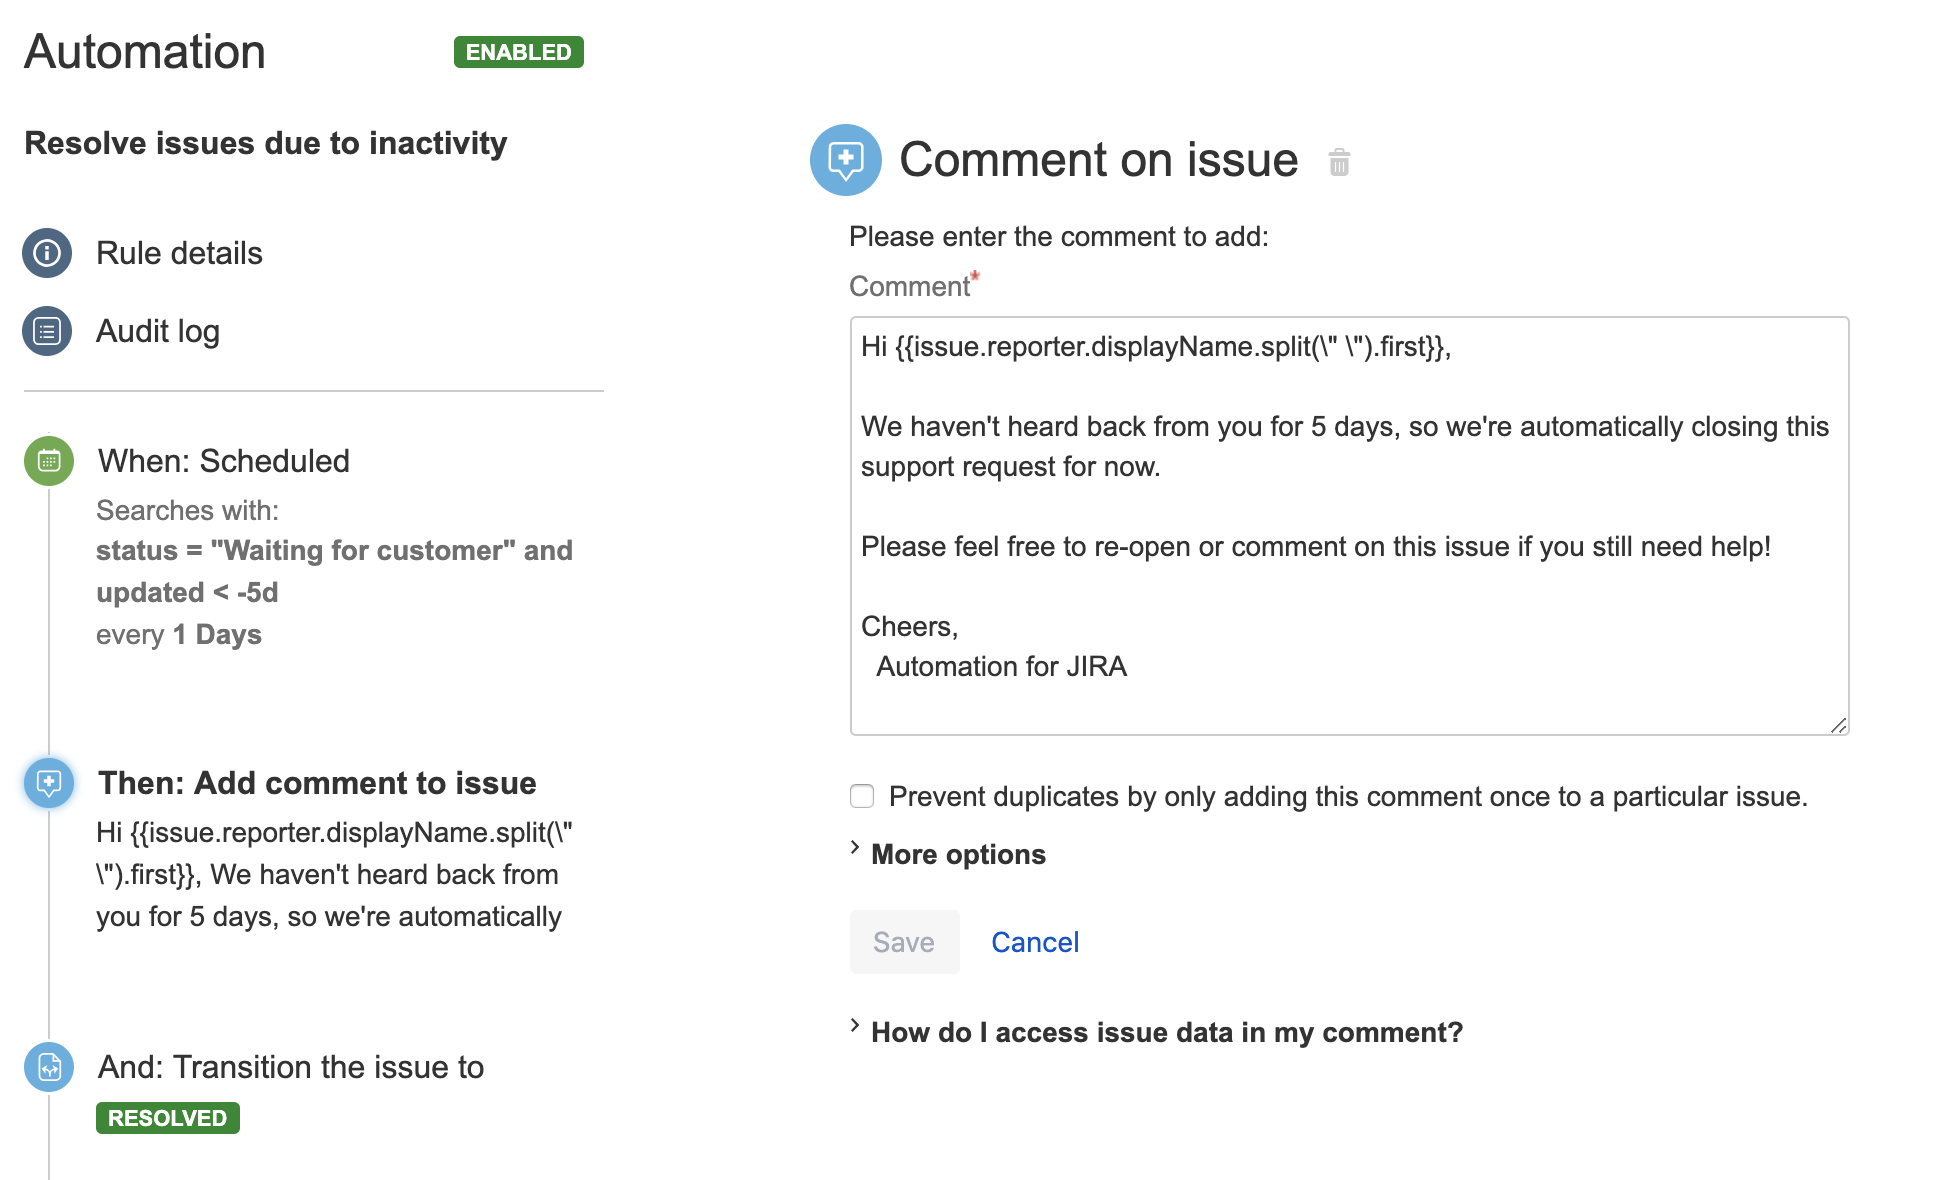Enable the Prevent duplicates checkbox
The width and height of the screenshot is (1946, 1180).
coord(862,796)
